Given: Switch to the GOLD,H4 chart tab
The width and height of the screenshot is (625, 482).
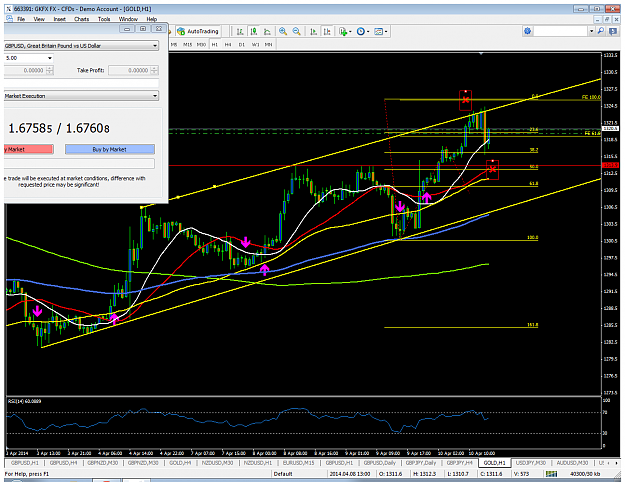Looking at the screenshot, I should (x=180, y=463).
